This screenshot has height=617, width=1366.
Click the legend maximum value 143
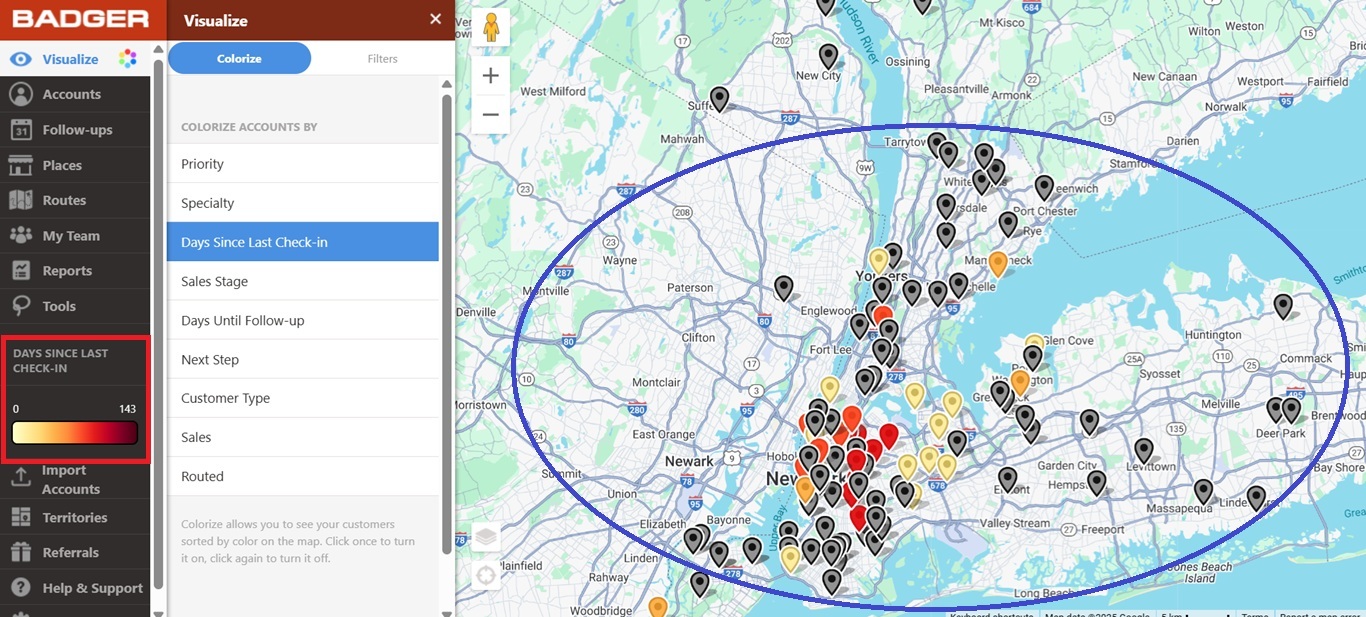click(127, 409)
